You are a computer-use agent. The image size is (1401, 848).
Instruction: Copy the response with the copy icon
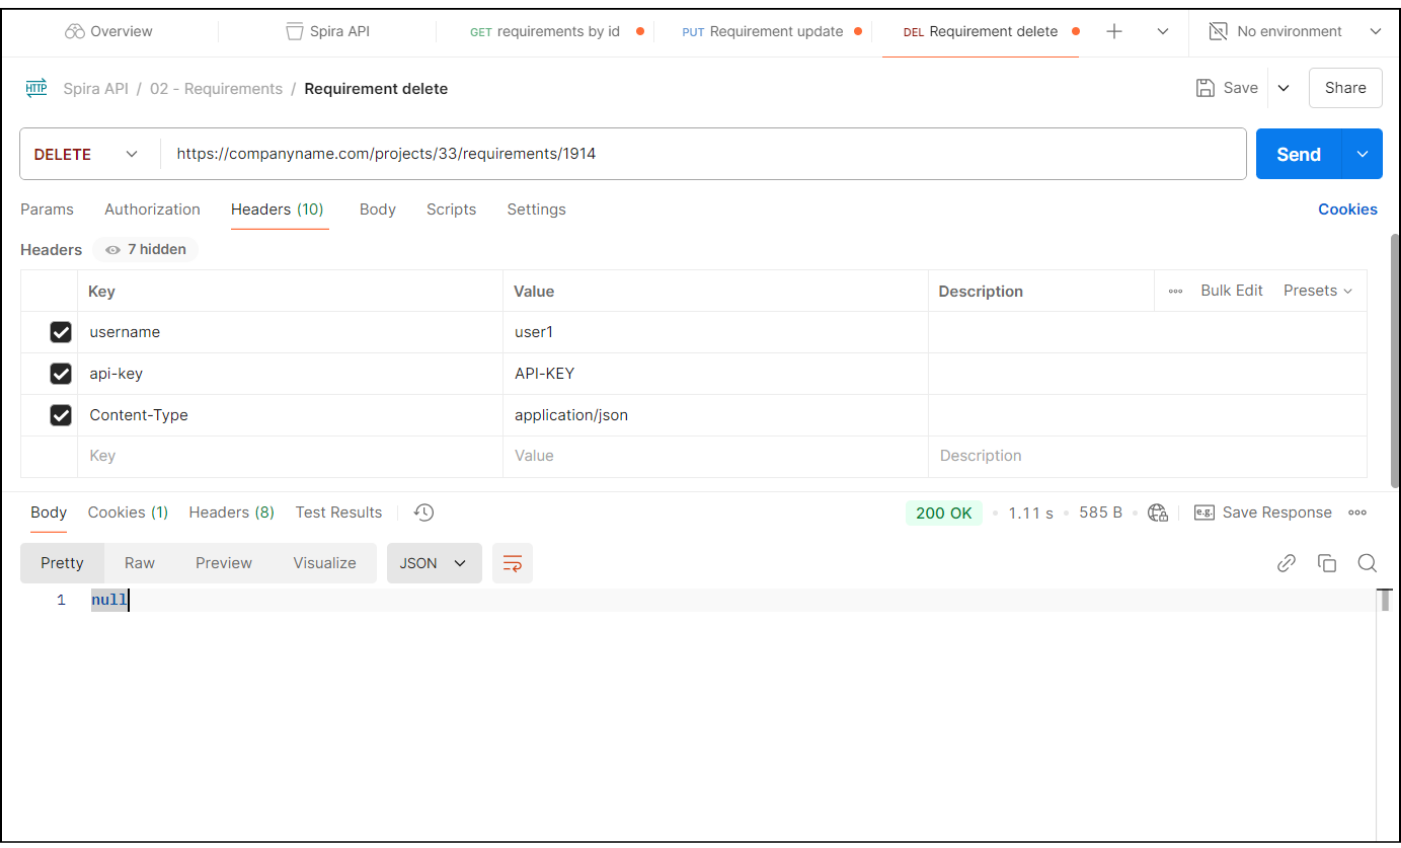[1327, 563]
